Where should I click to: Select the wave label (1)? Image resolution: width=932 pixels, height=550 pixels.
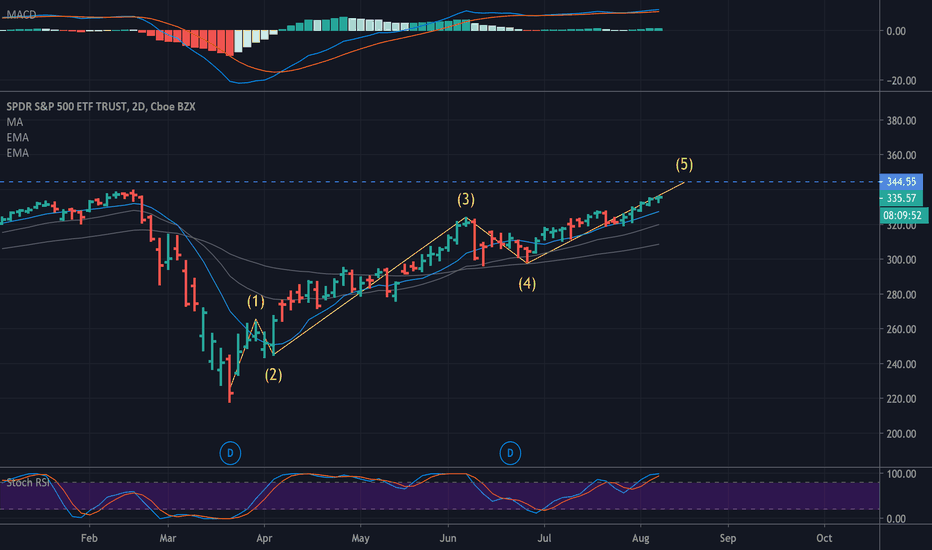click(x=256, y=301)
